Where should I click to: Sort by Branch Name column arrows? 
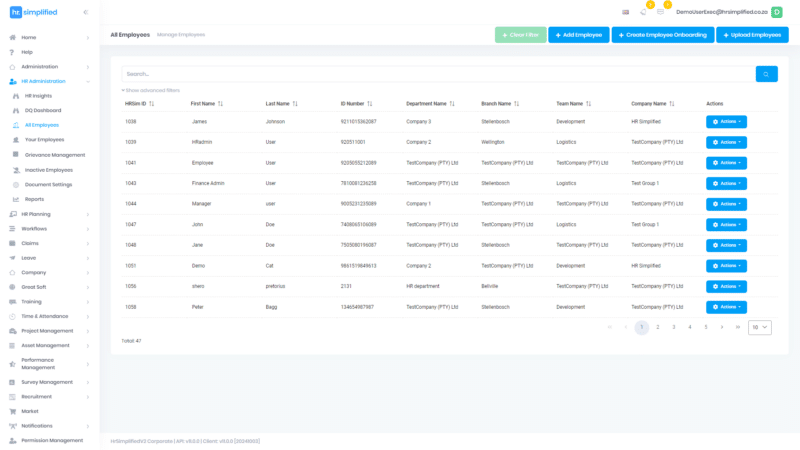[516, 104]
